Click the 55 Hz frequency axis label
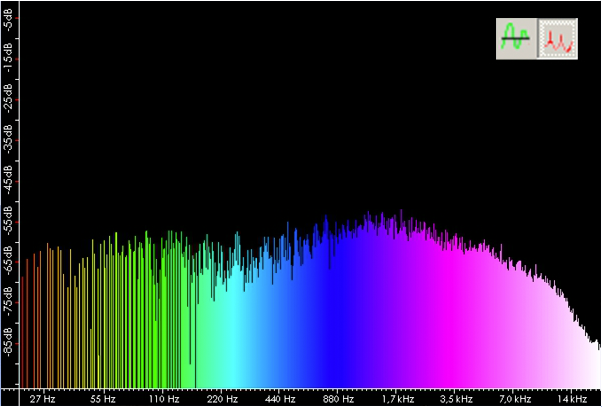 104,398
